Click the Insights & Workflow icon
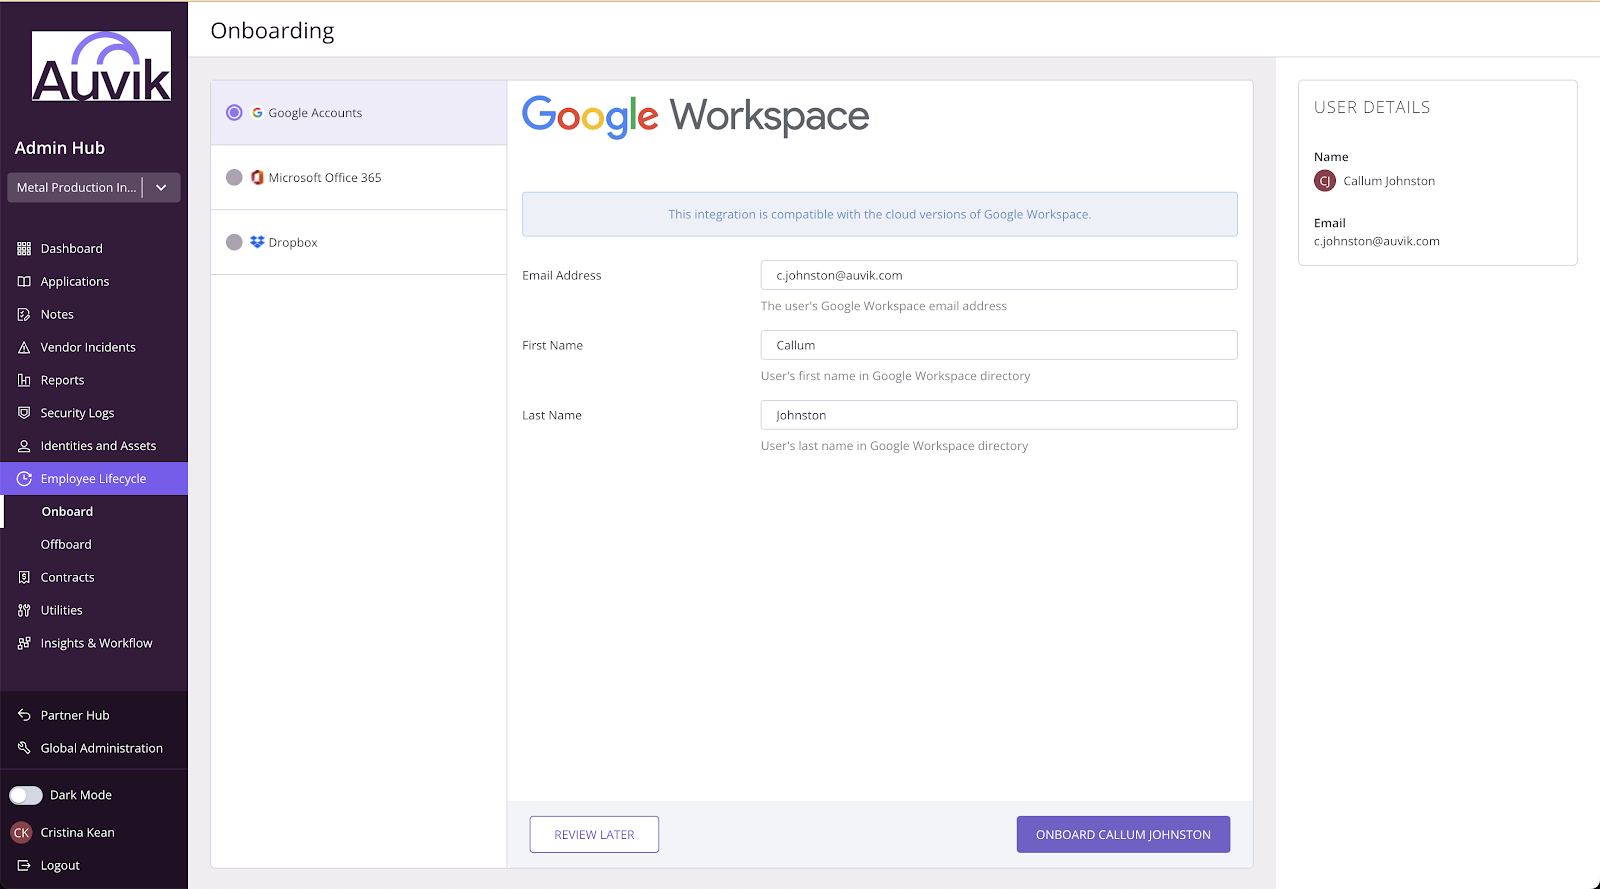Screen dimensions: 1600x889 [x=24, y=643]
